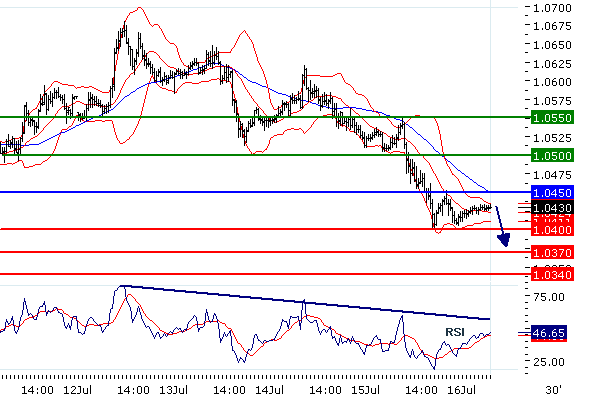Viewport: 590px width, 400px height.
Task: Click the 30' timeframe label
Action: tap(553, 390)
